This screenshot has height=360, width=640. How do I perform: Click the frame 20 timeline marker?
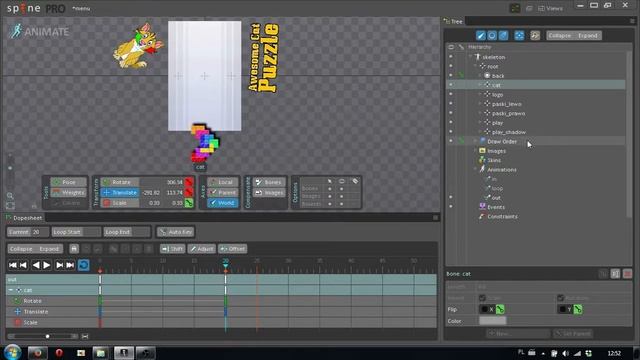225,265
